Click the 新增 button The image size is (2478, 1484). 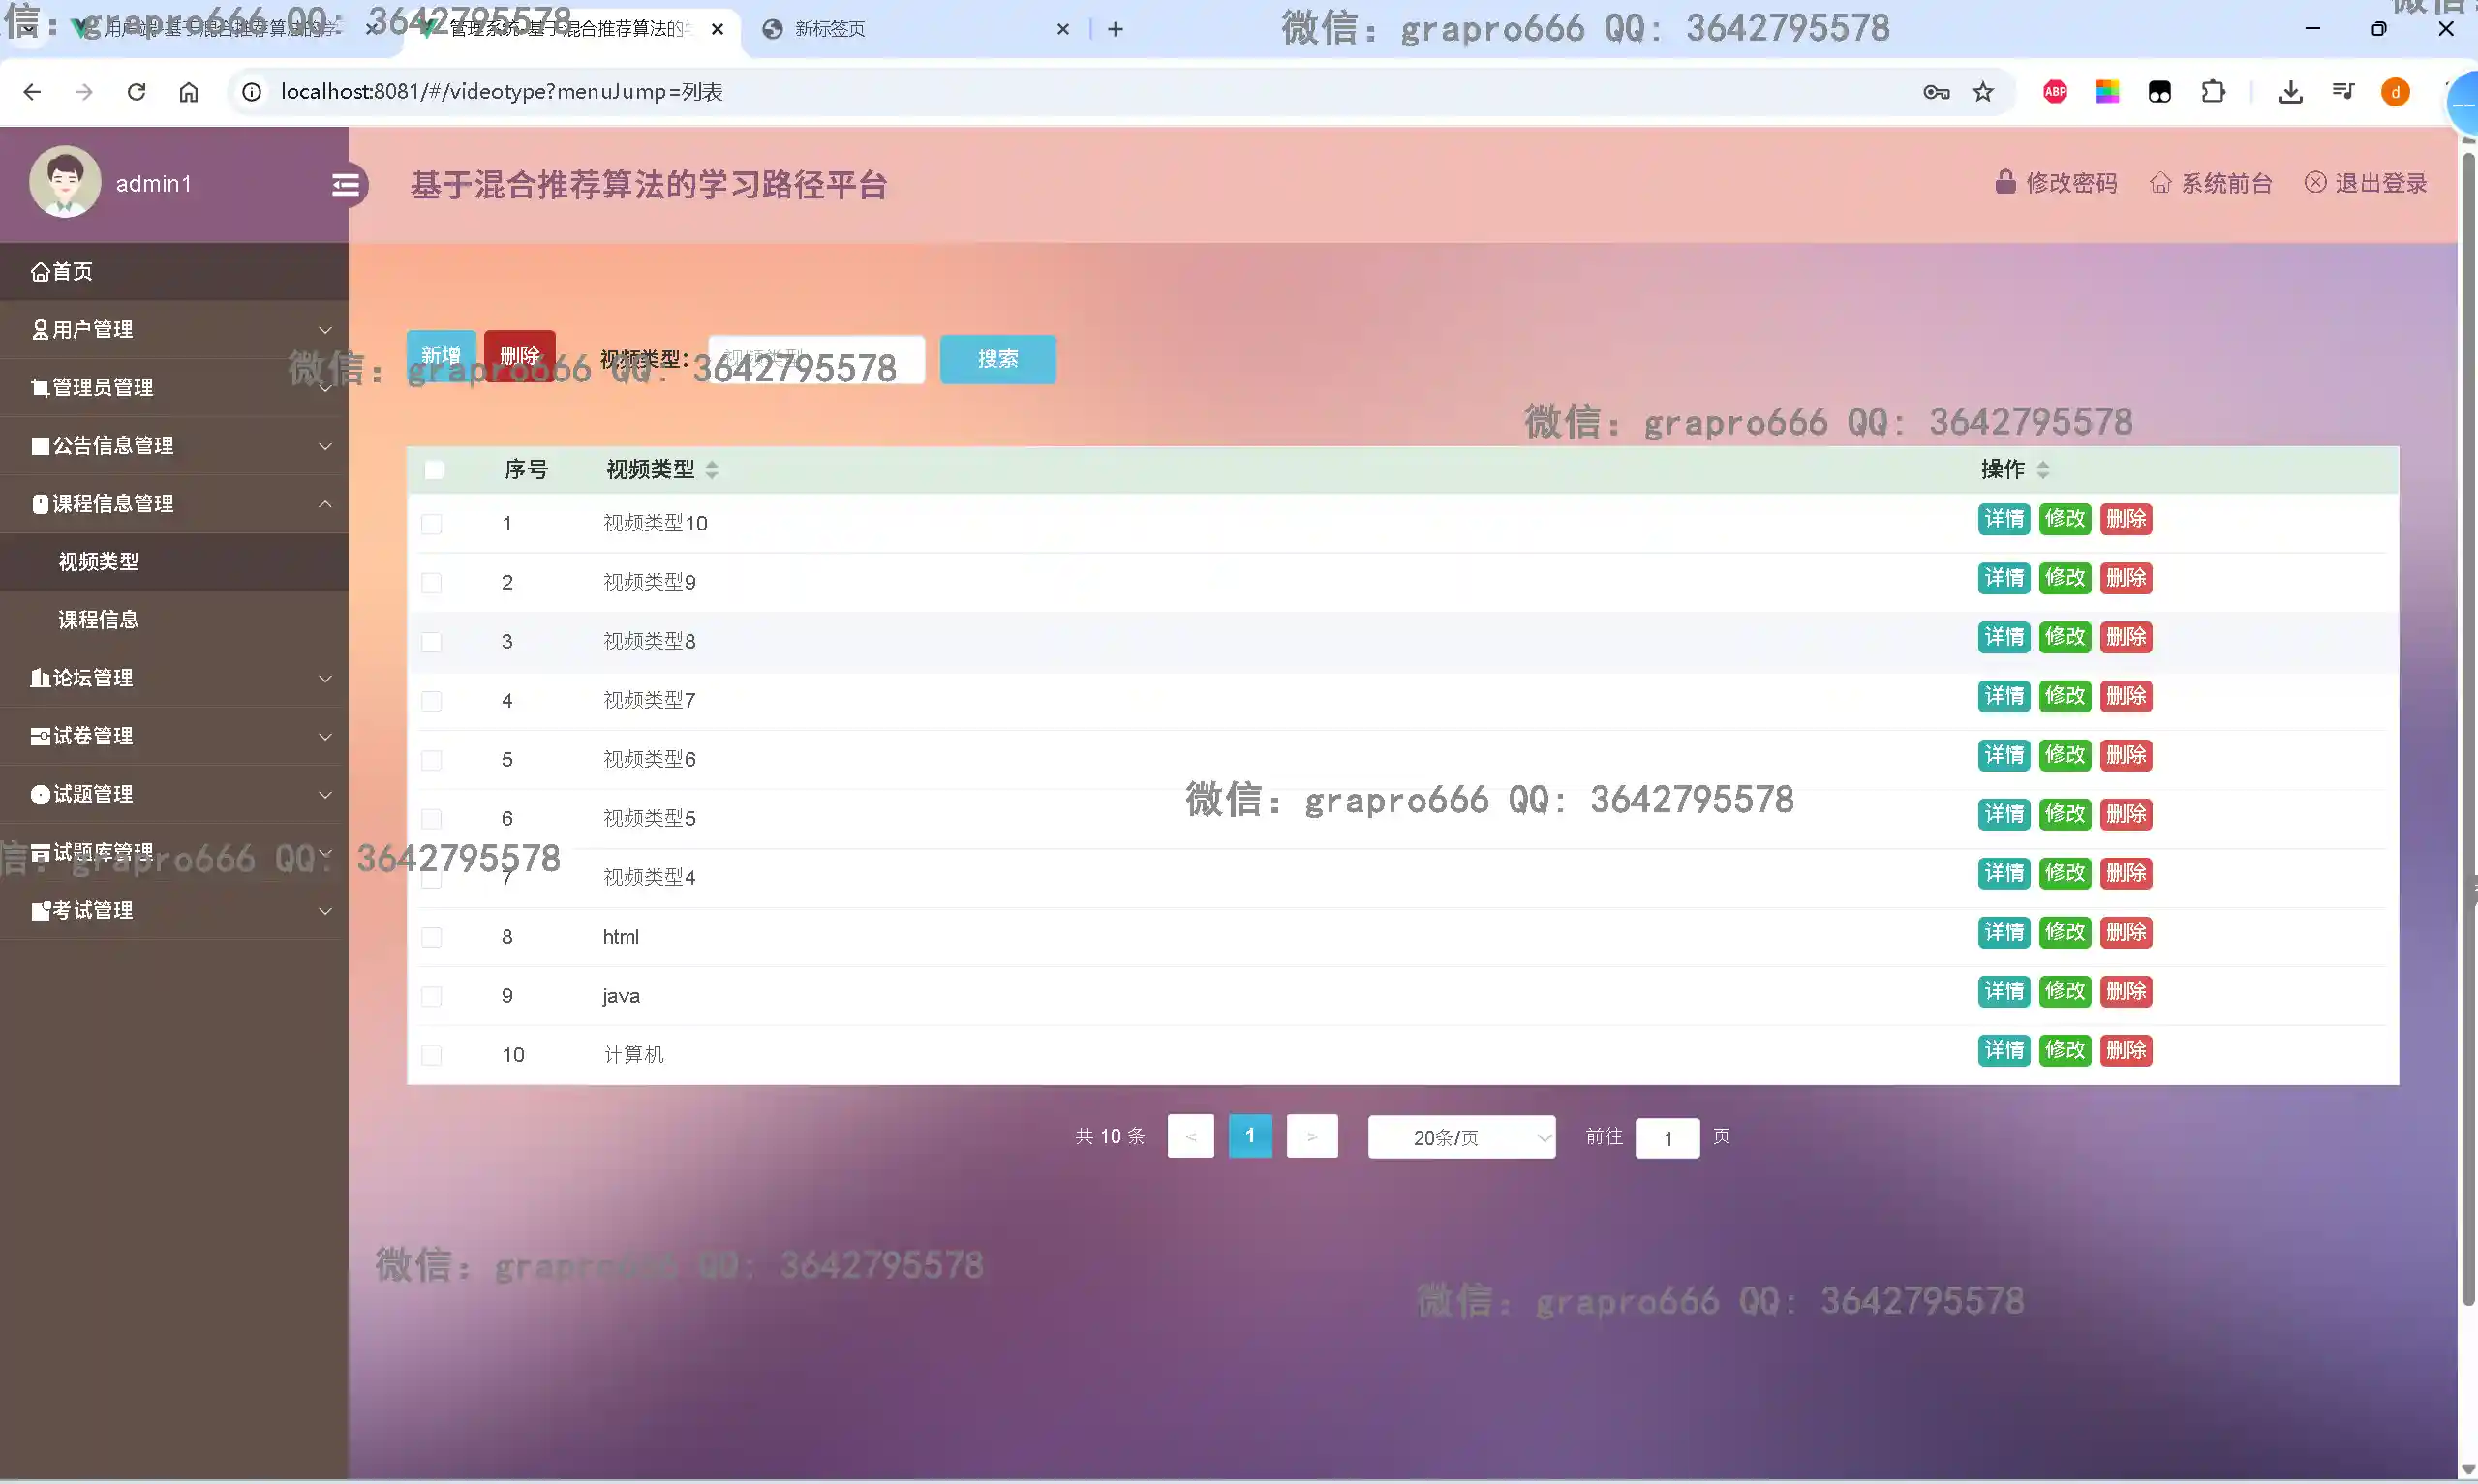(x=441, y=356)
